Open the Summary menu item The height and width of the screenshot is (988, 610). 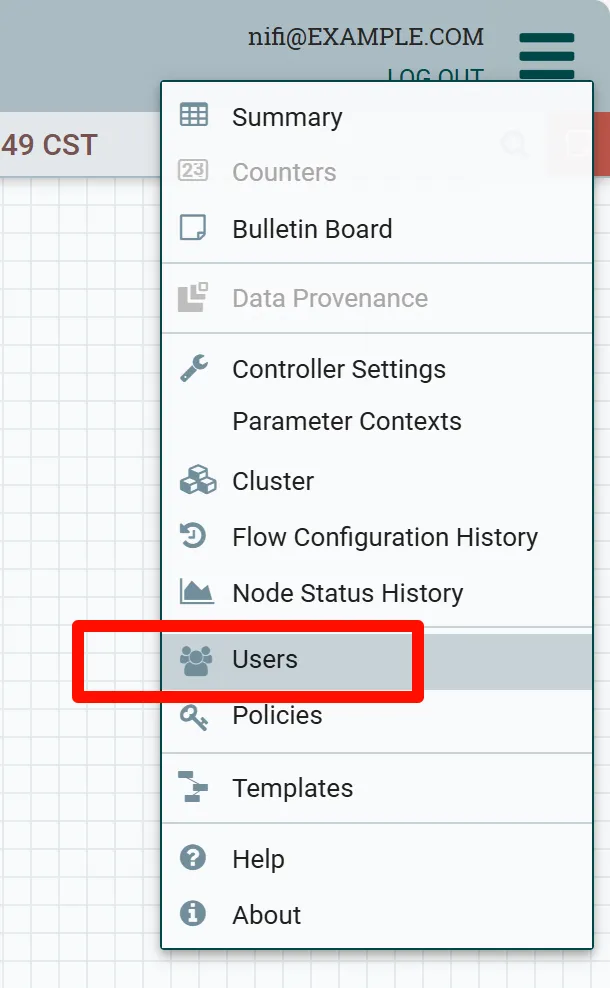pos(287,117)
